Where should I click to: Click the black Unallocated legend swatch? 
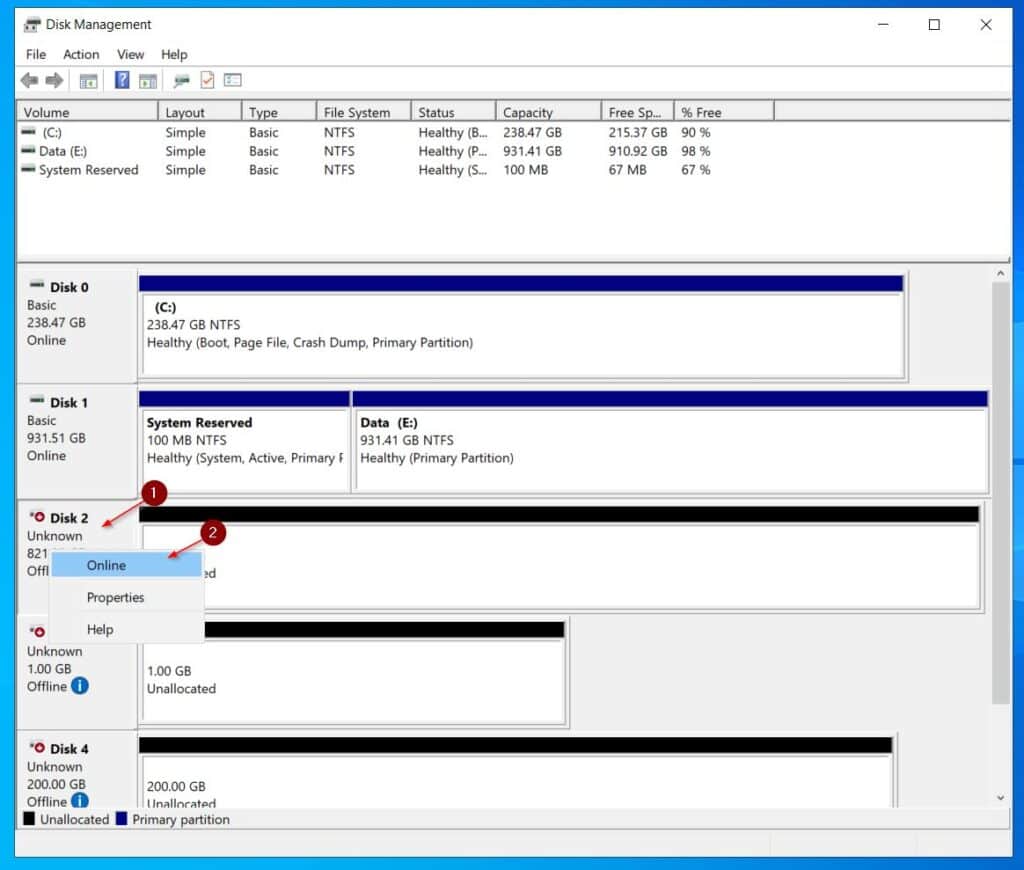point(29,818)
